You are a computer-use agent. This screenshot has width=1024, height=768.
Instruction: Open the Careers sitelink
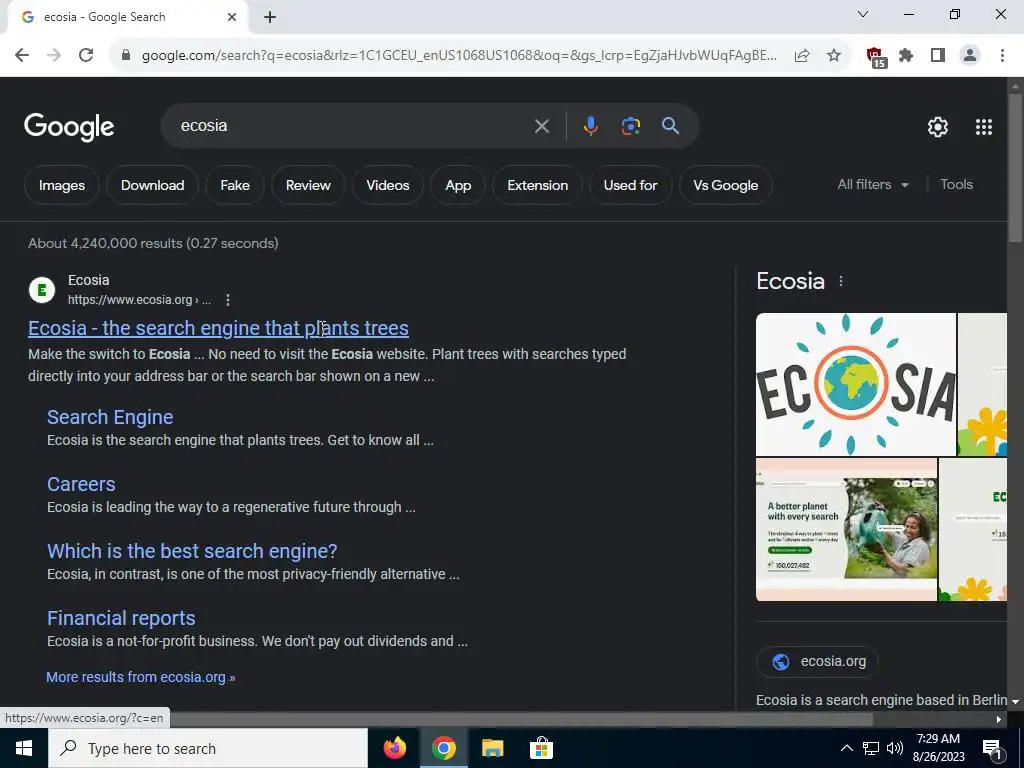point(81,484)
